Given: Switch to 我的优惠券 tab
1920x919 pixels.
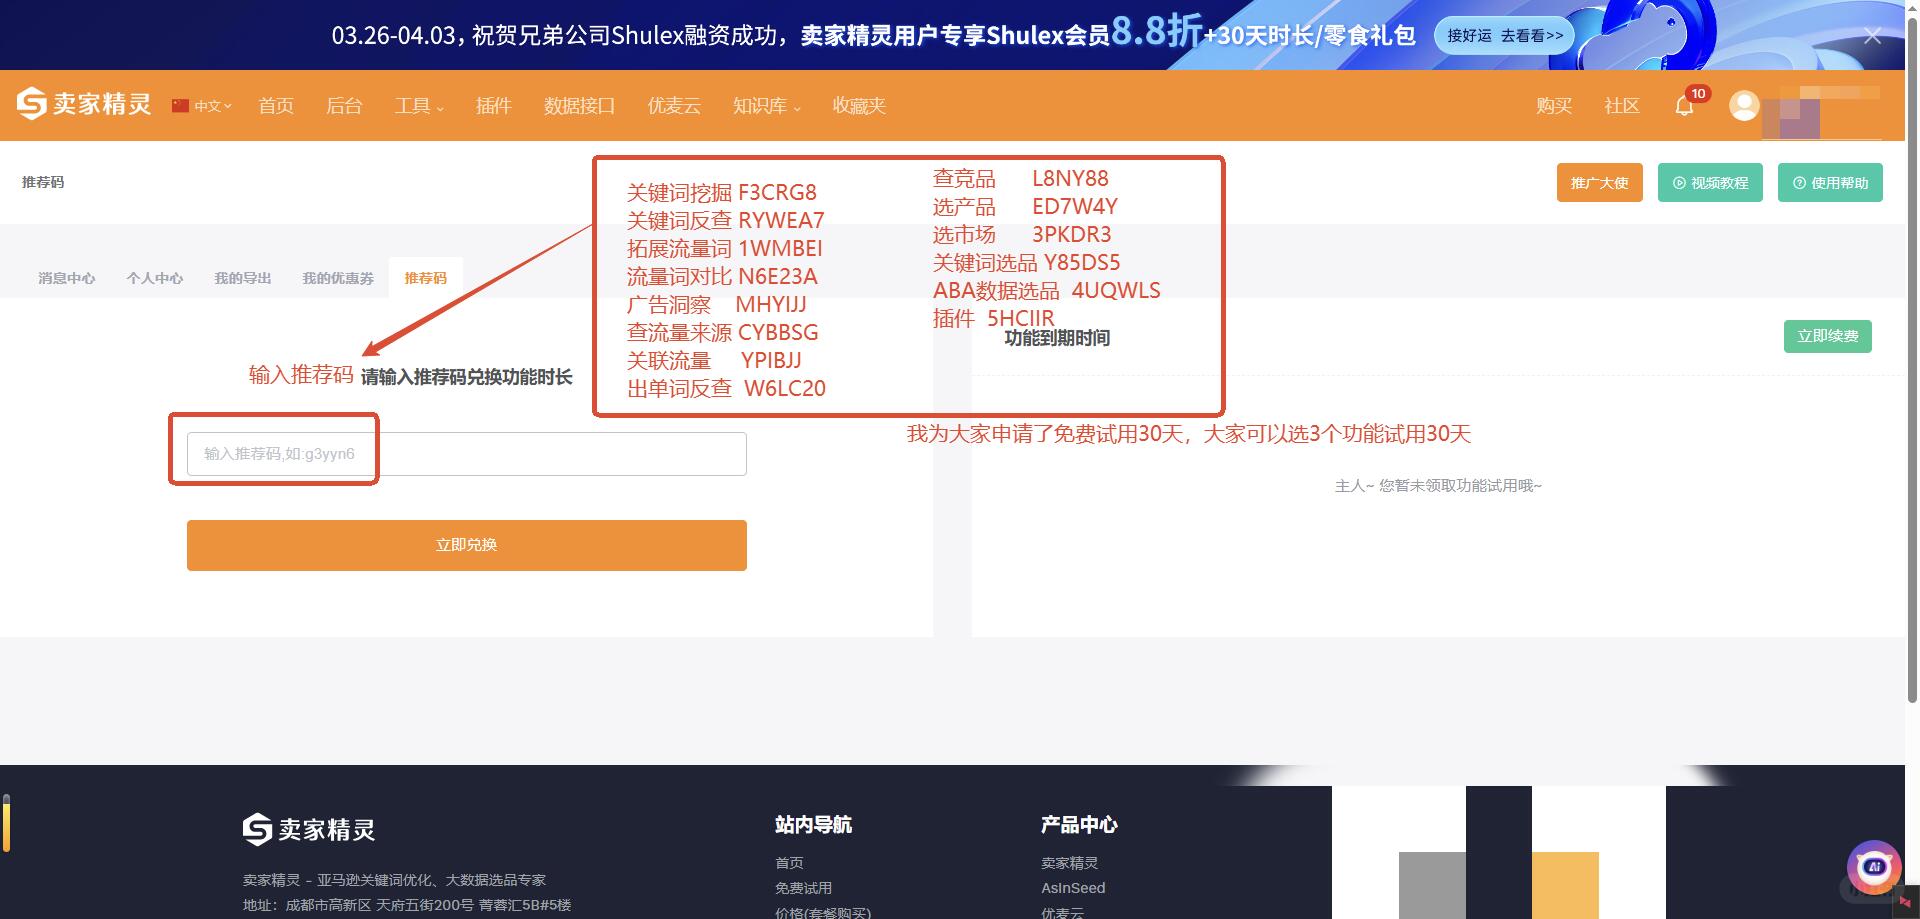Looking at the screenshot, I should (338, 278).
